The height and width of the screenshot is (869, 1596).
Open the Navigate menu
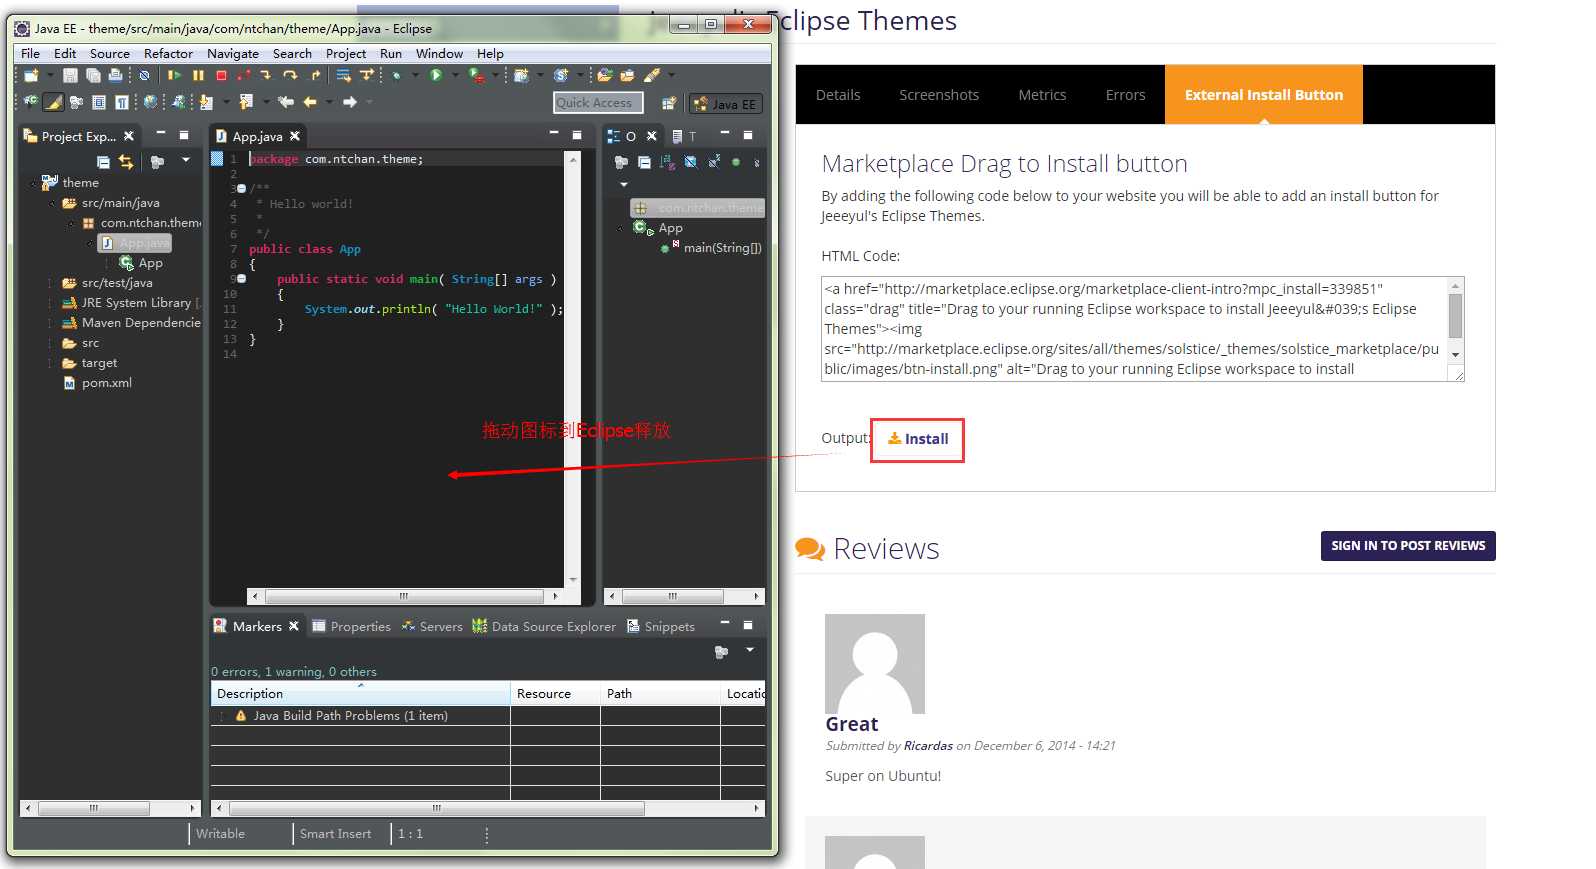233,53
